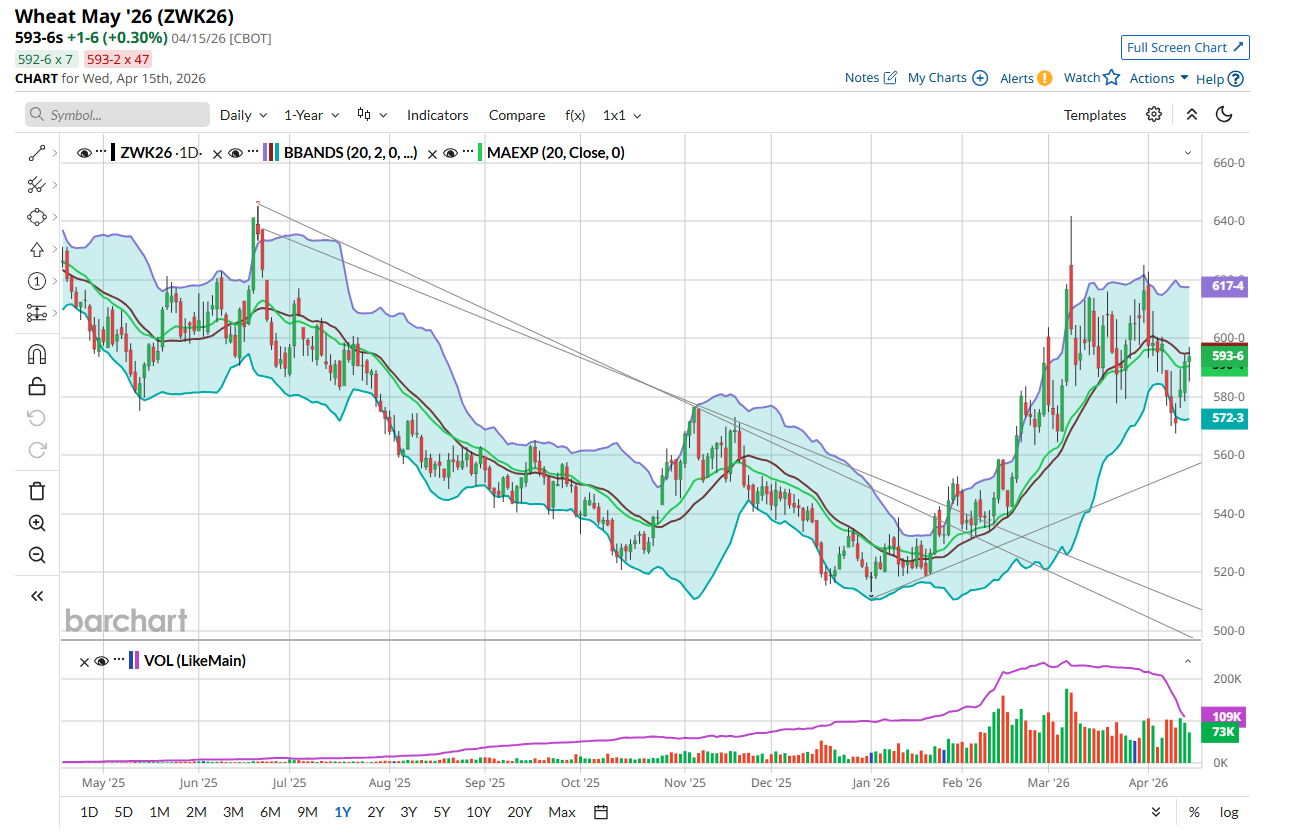1299x840 pixels.
Task: Hide the VOL indicator
Action: tap(102, 661)
